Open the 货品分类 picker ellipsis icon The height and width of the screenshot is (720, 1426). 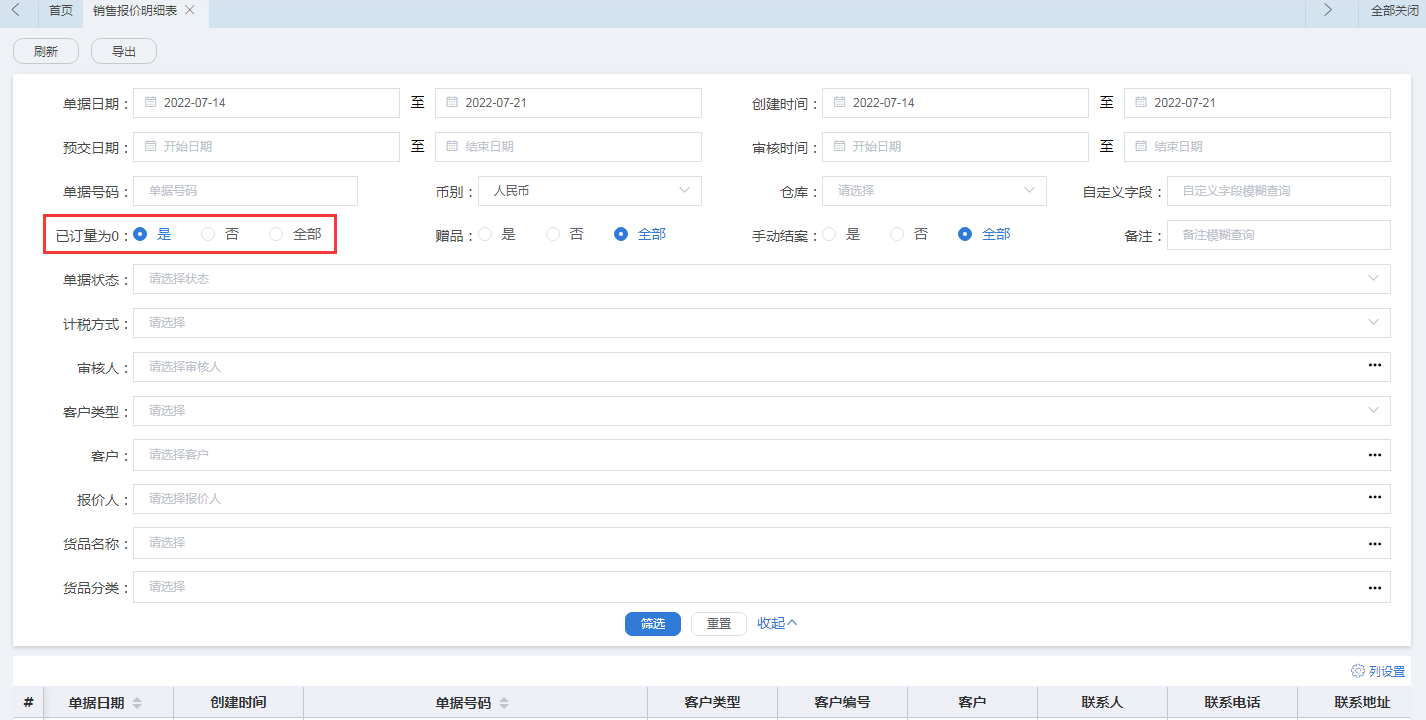[1375, 586]
